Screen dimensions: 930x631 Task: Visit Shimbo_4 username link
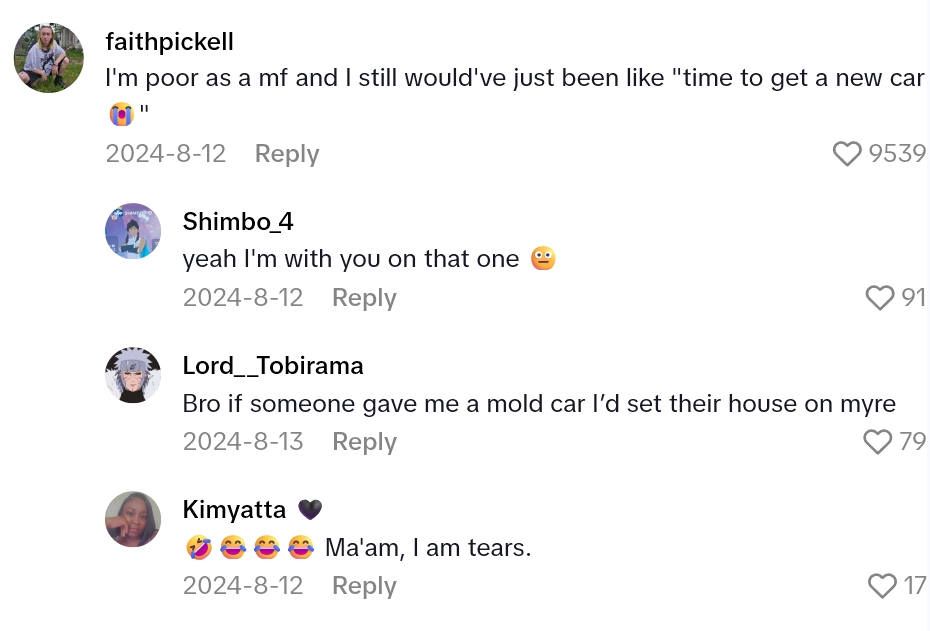[238, 222]
